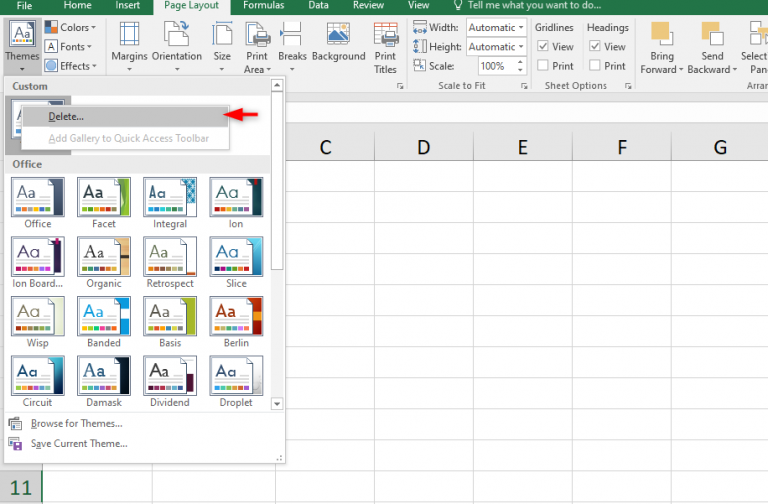Apply the Droplet theme

coord(236,382)
